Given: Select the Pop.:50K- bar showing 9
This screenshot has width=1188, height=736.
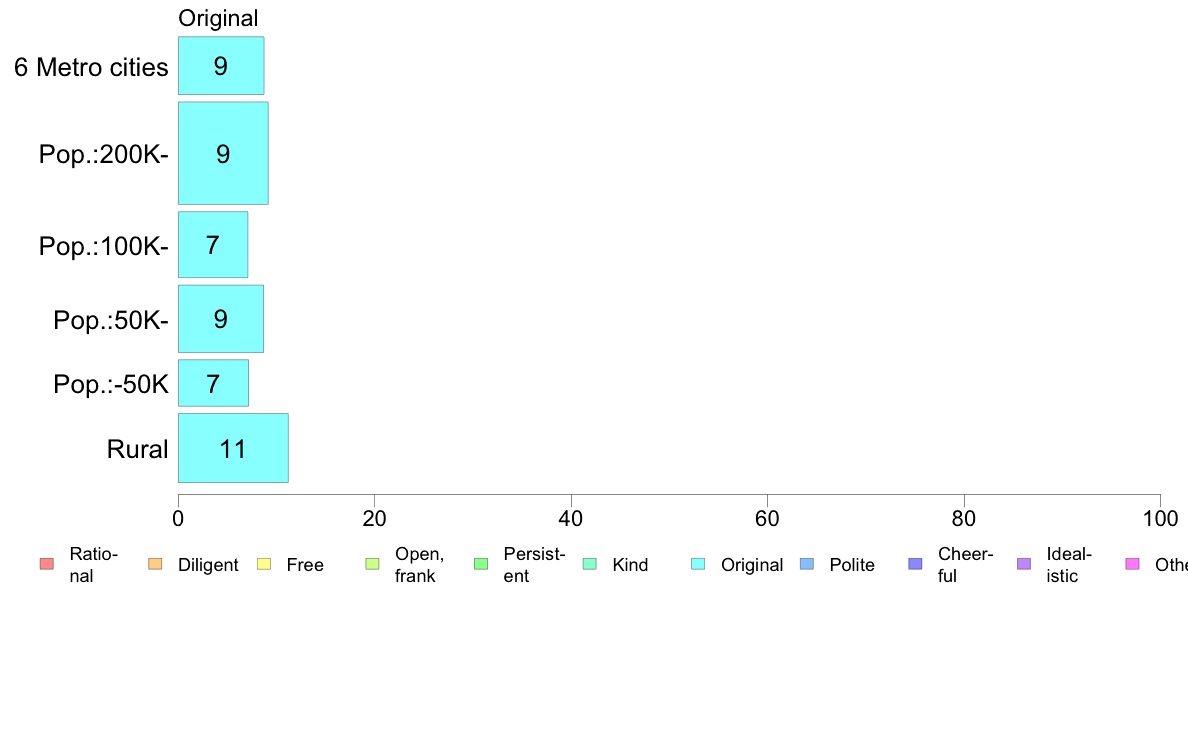Looking at the screenshot, I should pos(221,319).
